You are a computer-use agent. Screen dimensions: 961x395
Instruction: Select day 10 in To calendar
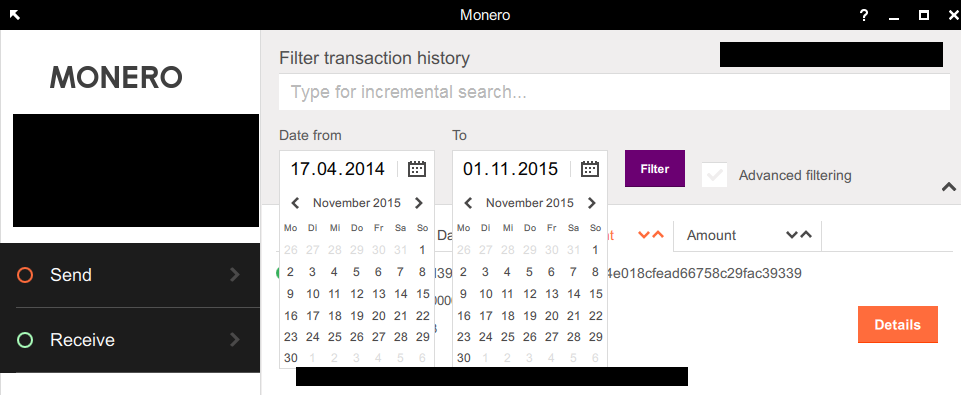[486, 294]
